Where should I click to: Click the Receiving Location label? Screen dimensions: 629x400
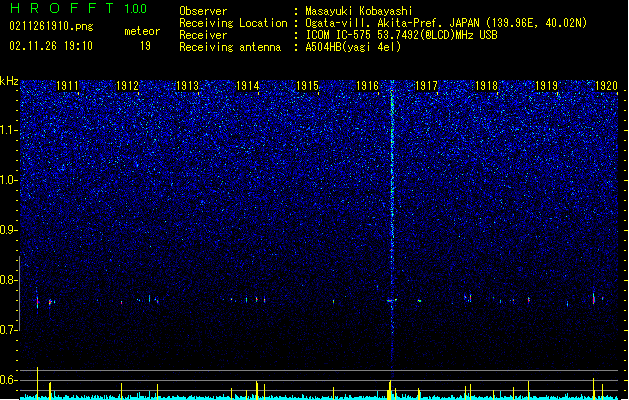click(233, 23)
